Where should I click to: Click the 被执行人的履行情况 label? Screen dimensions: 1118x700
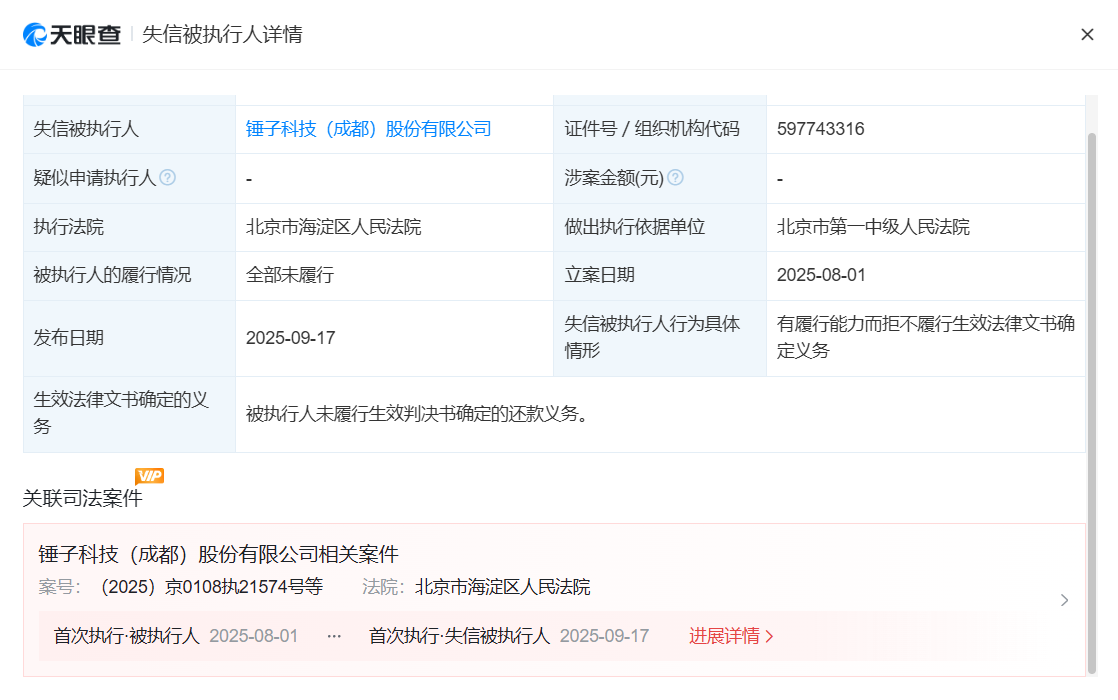[x=113, y=275]
